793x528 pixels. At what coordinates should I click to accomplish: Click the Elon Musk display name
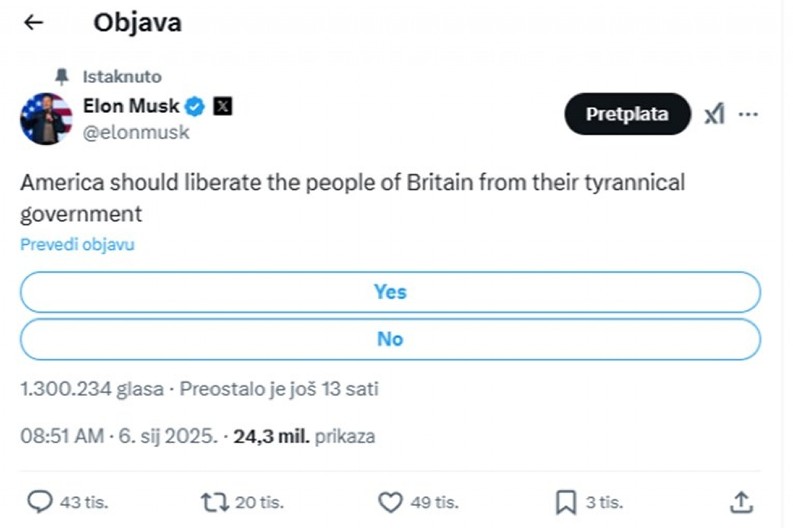tap(132, 107)
